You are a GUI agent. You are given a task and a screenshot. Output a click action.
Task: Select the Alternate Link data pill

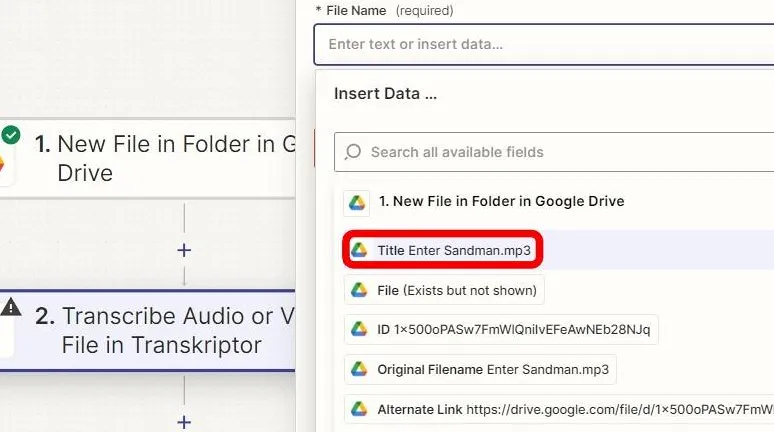click(x=559, y=409)
